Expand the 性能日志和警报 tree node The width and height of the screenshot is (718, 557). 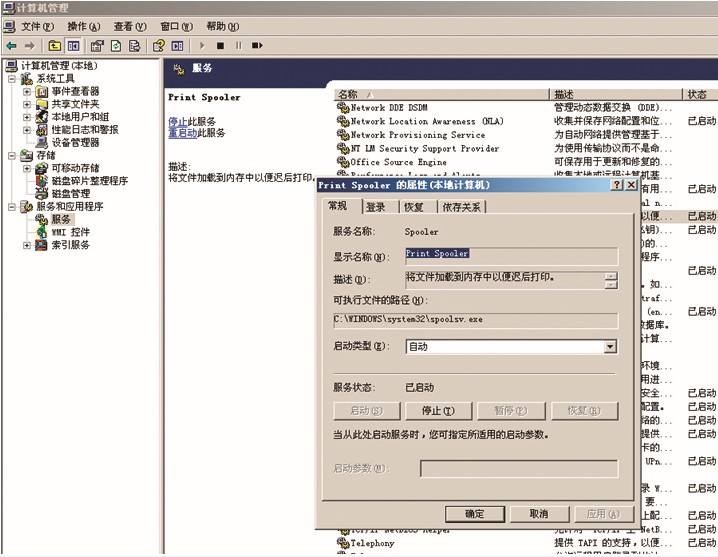[x=27, y=130]
